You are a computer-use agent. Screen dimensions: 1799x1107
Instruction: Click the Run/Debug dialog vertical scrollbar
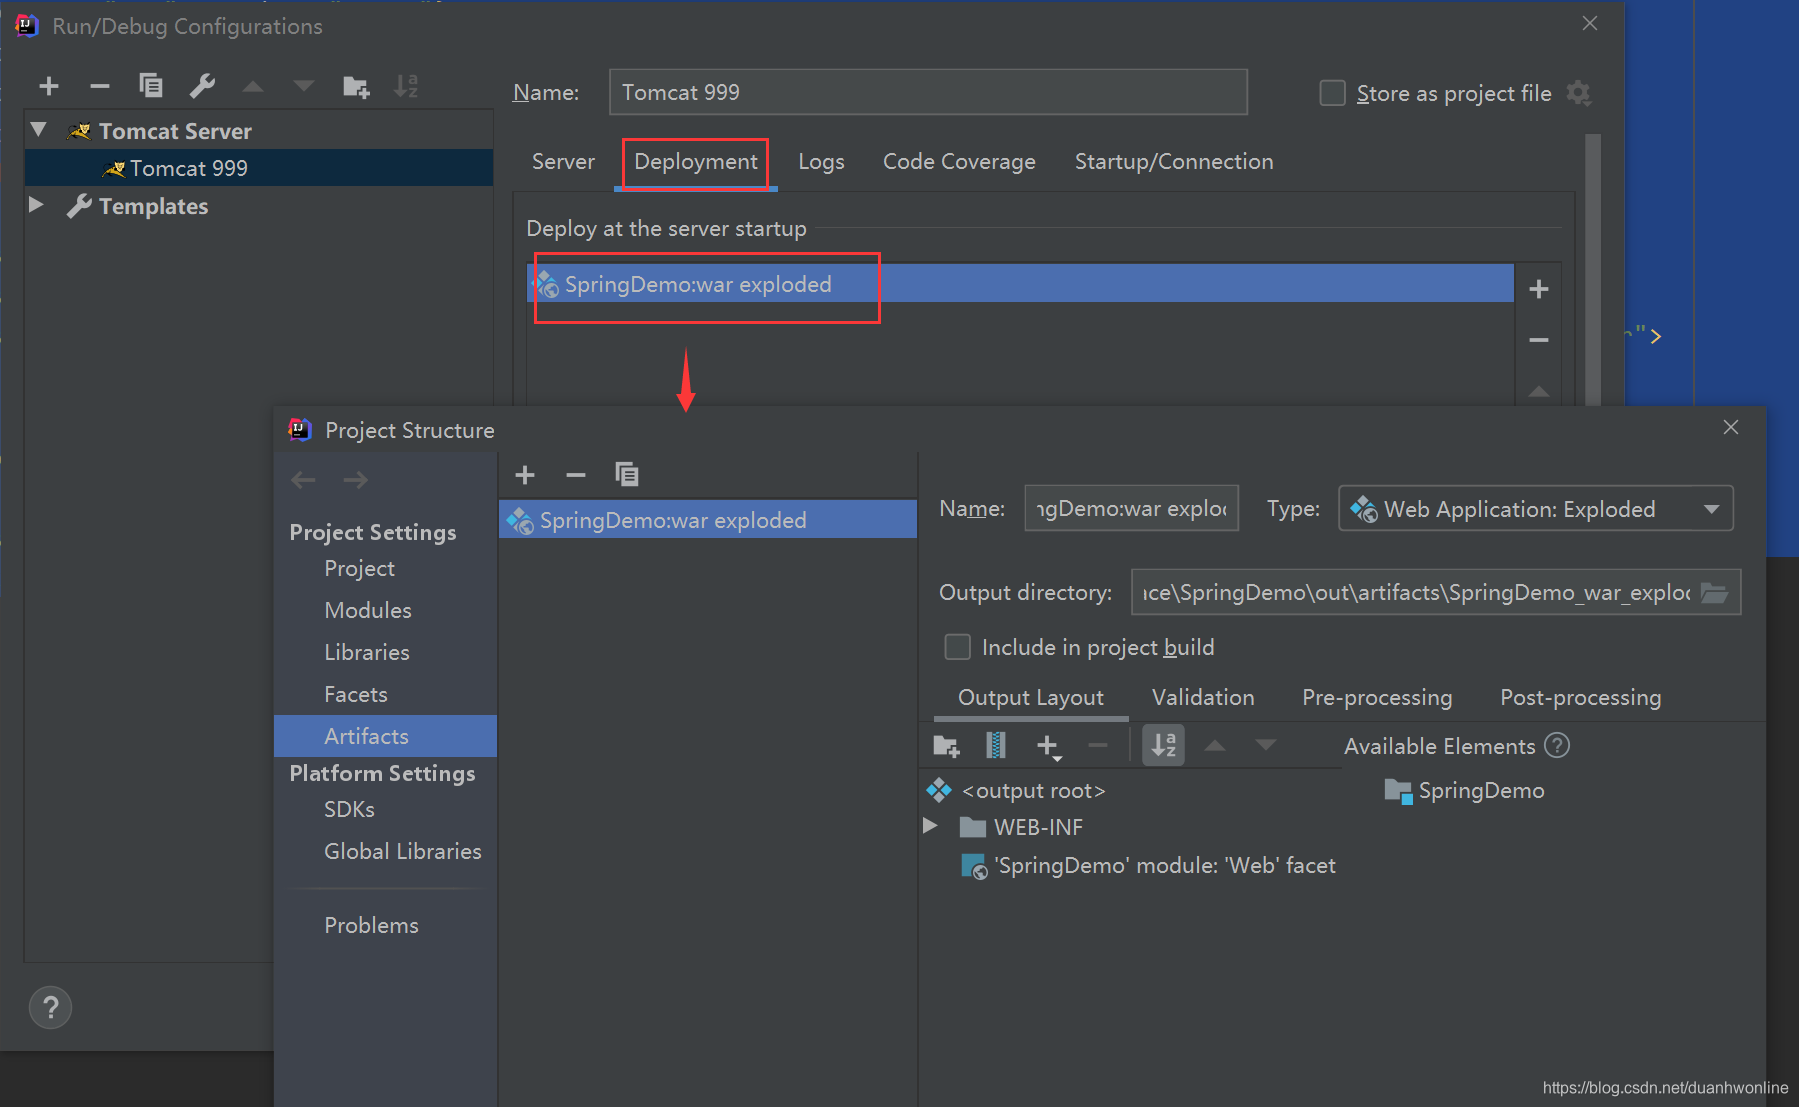1593,270
